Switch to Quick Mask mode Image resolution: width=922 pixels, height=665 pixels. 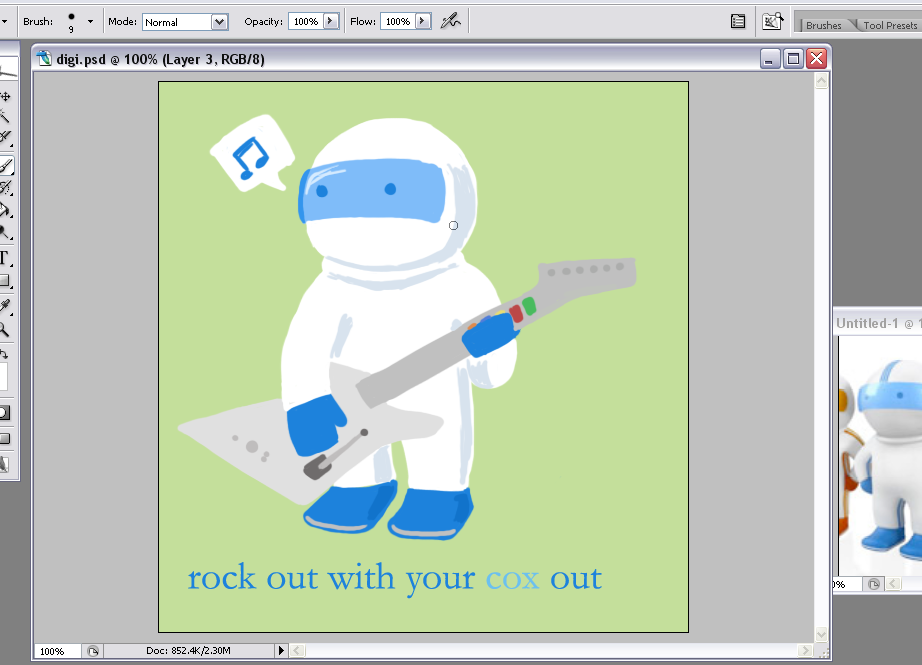tap(5, 413)
